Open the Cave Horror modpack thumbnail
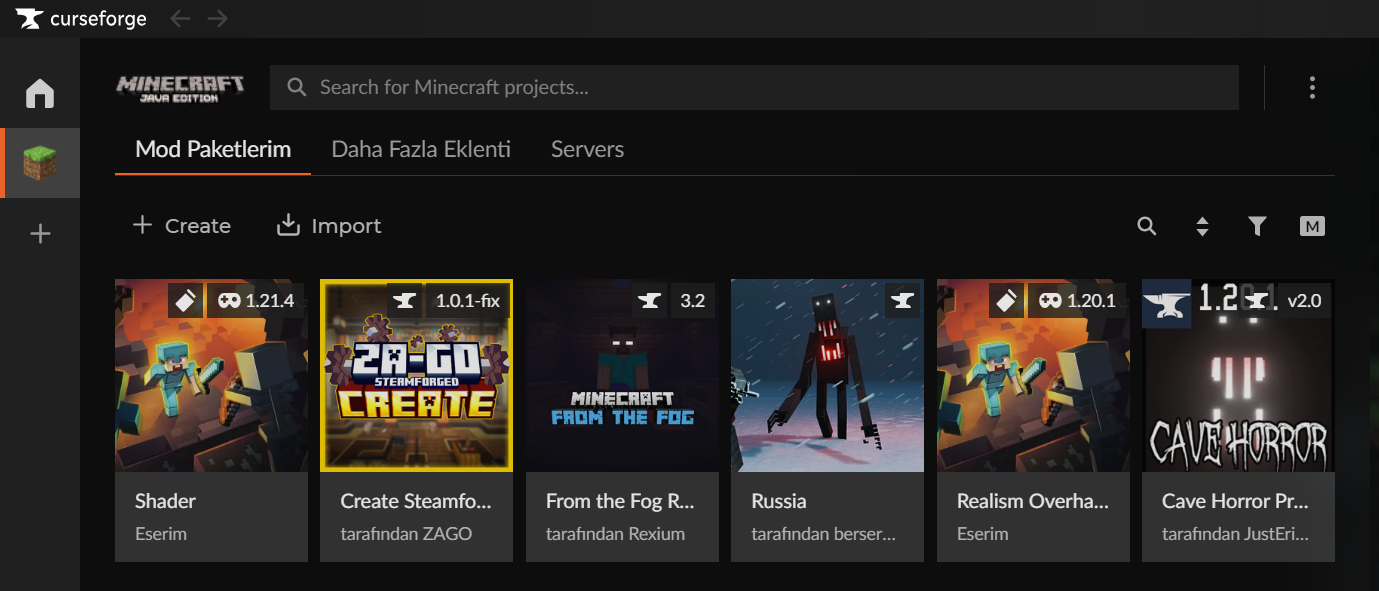This screenshot has width=1379, height=591. point(1238,375)
